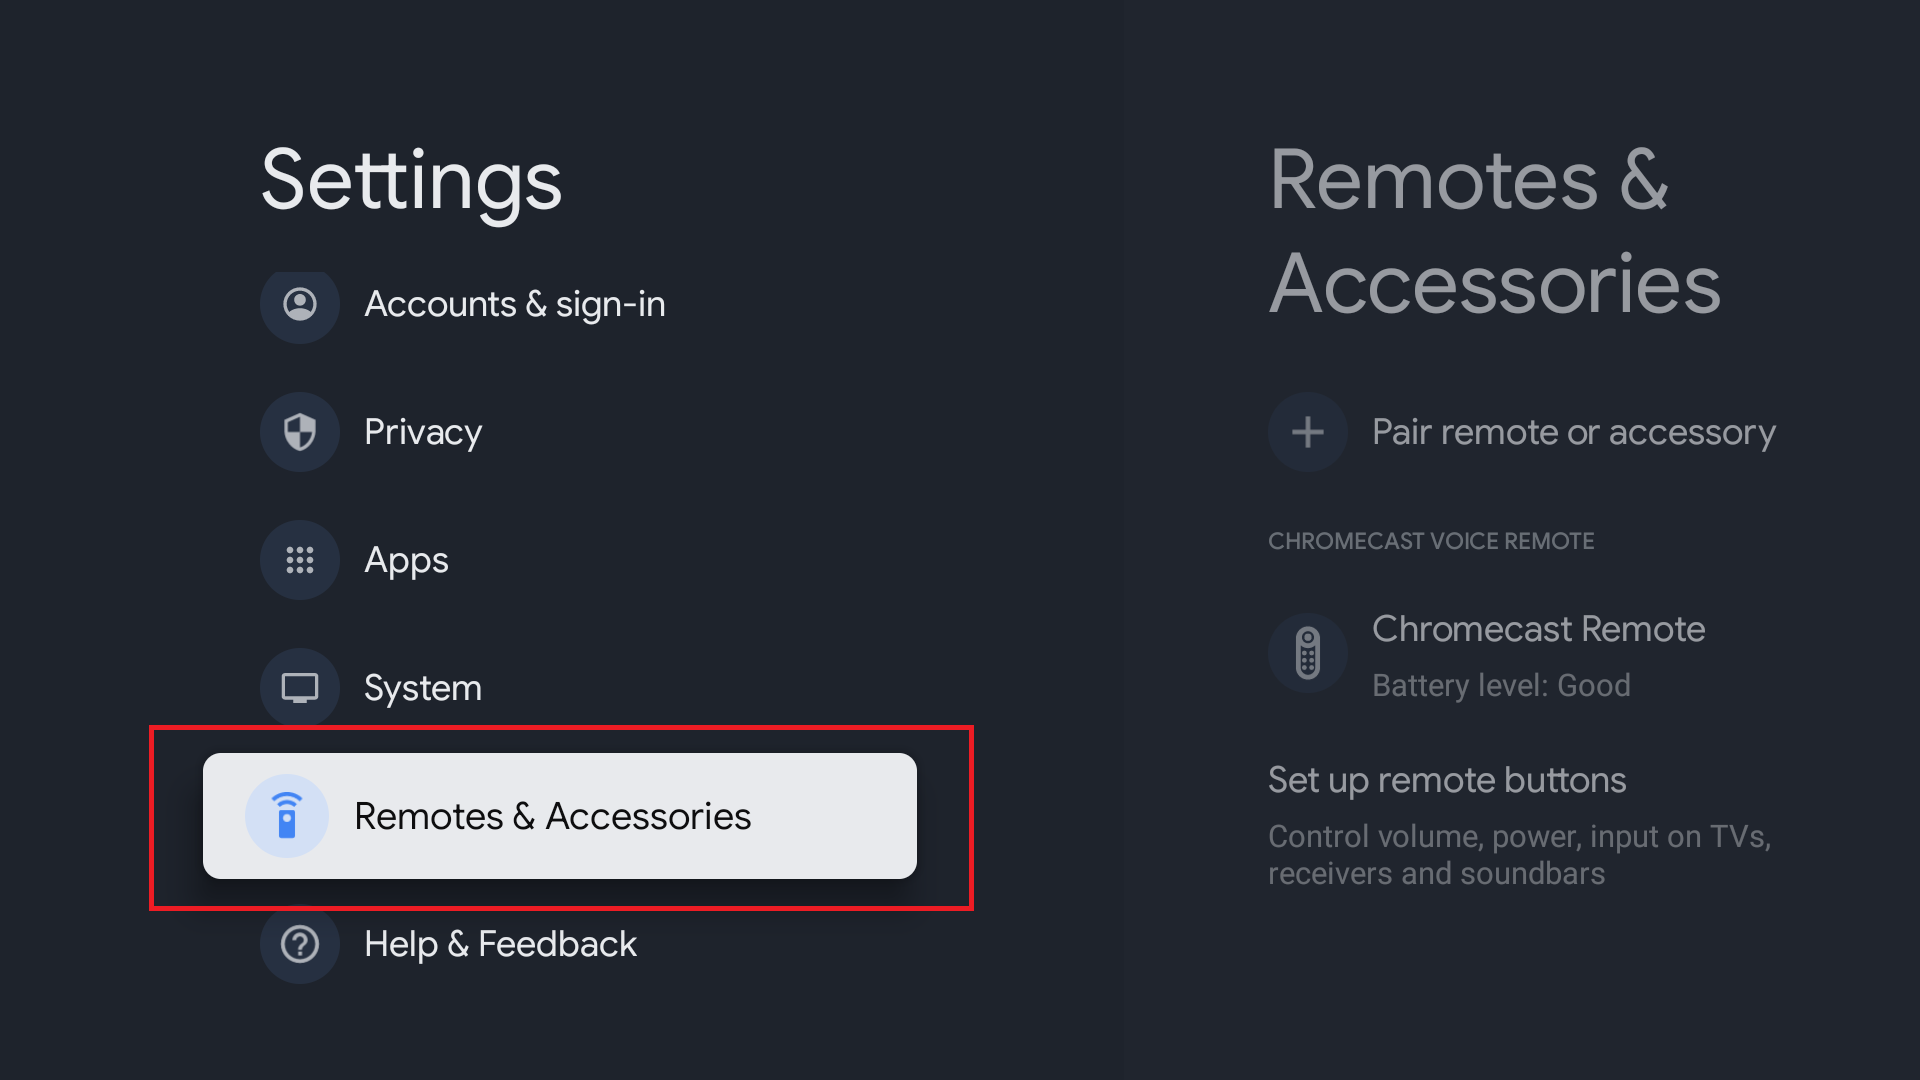Click the plus icon to pair accessory
The width and height of the screenshot is (1920, 1080).
pyautogui.click(x=1308, y=432)
